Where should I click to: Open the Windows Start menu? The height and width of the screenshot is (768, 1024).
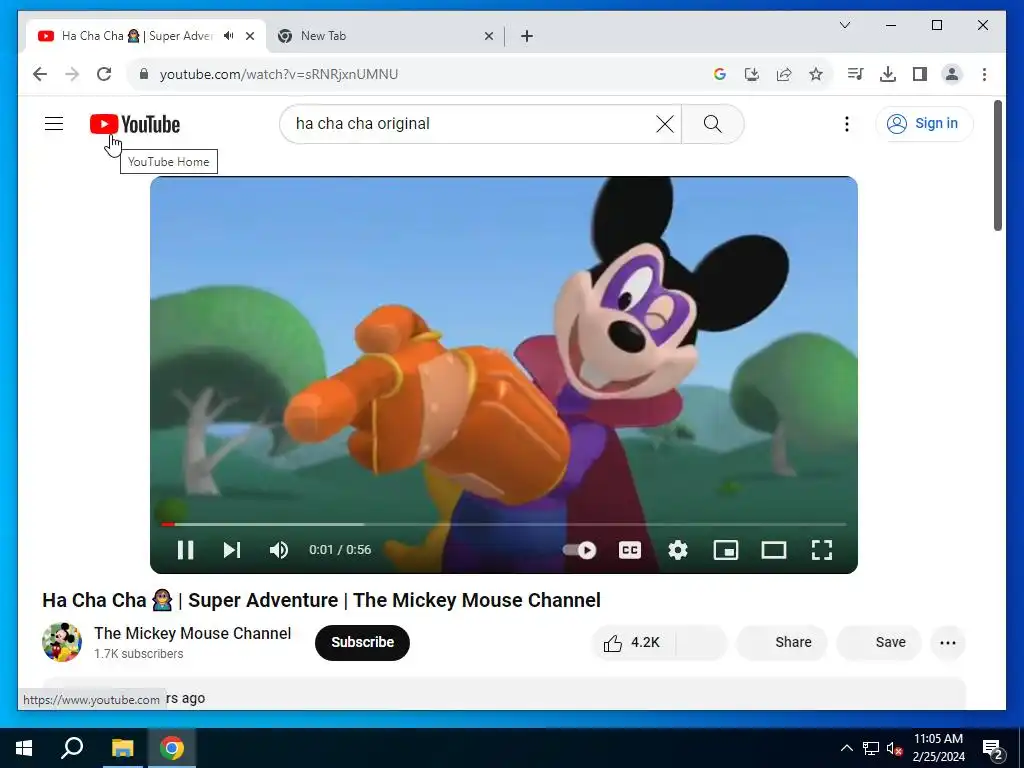[x=24, y=748]
